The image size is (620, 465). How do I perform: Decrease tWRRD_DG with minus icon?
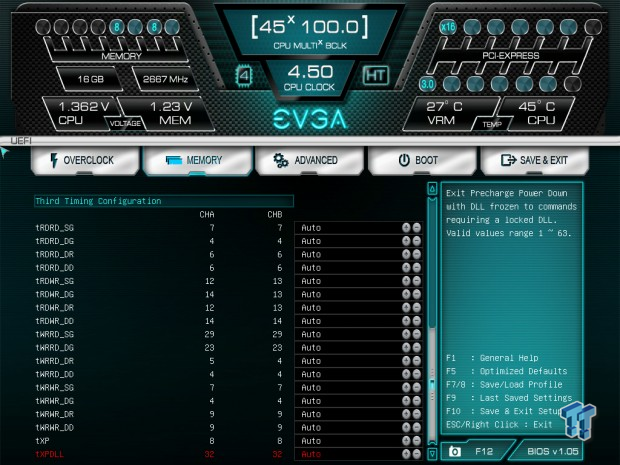point(416,347)
